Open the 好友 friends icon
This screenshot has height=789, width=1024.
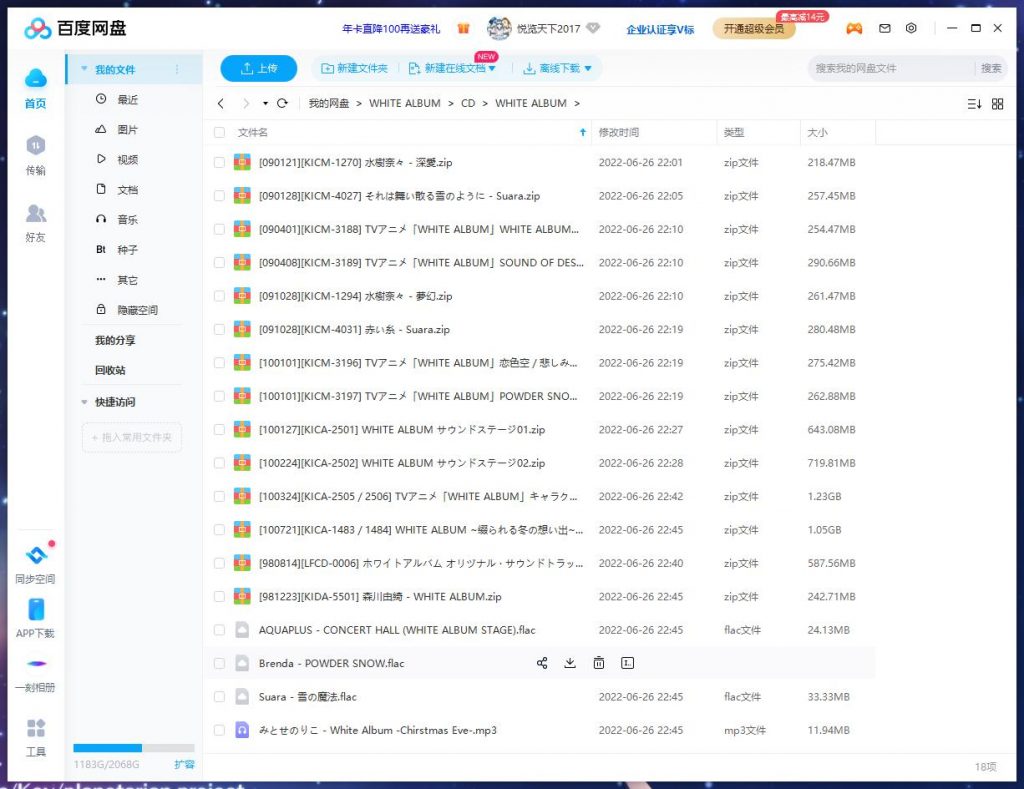pyautogui.click(x=35, y=213)
